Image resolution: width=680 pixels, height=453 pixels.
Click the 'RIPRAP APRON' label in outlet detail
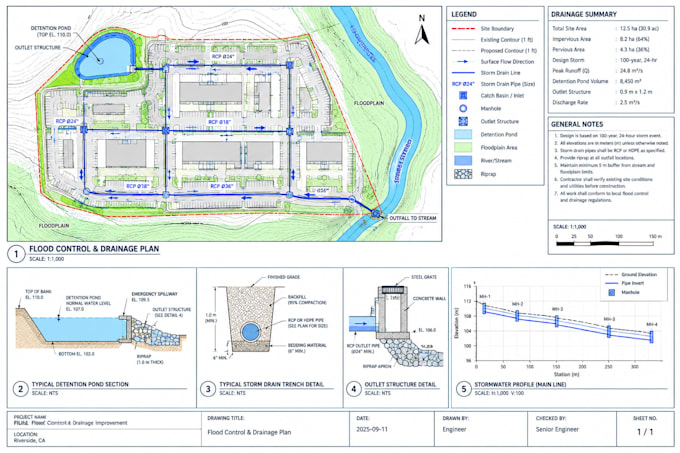coord(377,366)
